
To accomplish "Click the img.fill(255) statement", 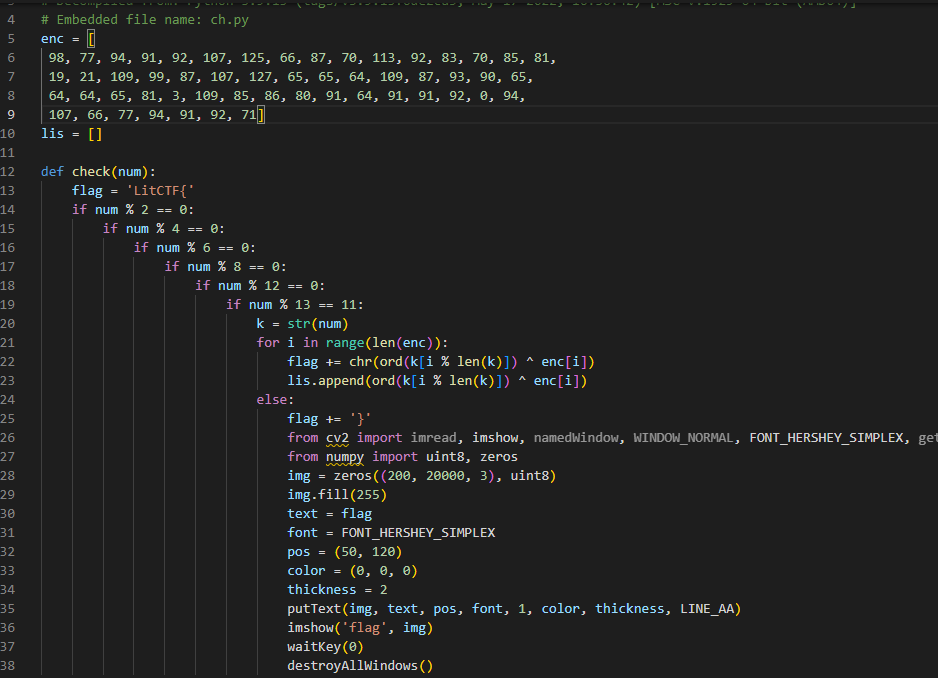I will tap(337, 495).
